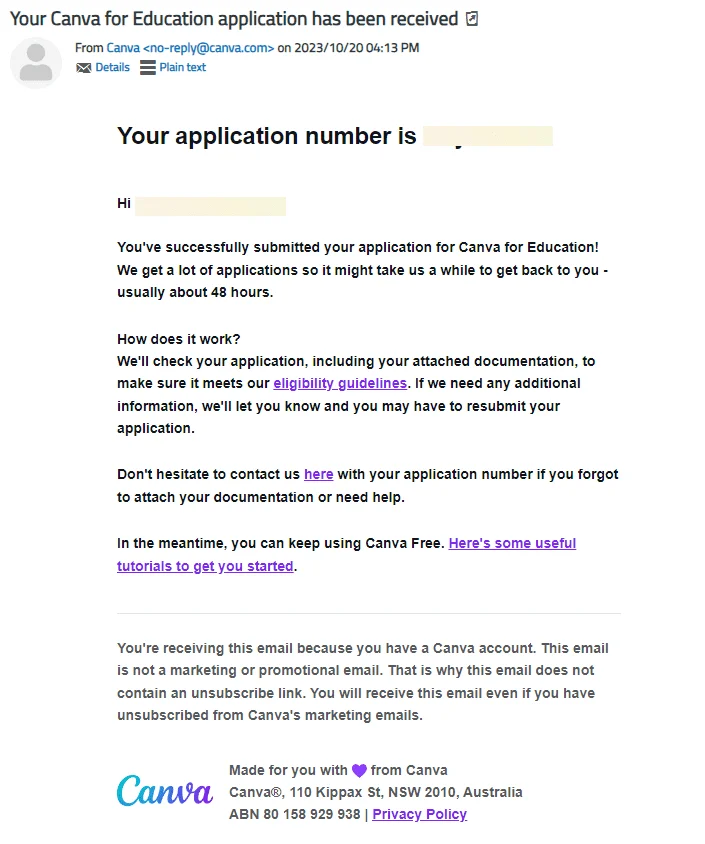Click the Canva logo in the footer
This screenshot has width=705, height=844.
[x=165, y=791]
